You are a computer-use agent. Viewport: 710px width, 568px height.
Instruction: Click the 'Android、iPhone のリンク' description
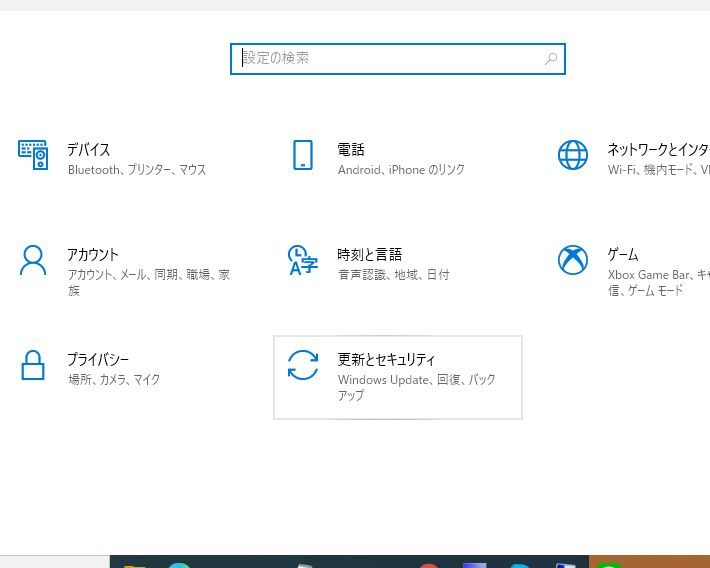pyautogui.click(x=401, y=170)
